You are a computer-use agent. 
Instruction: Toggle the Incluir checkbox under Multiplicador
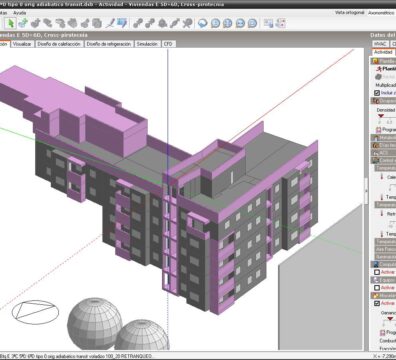(377, 93)
